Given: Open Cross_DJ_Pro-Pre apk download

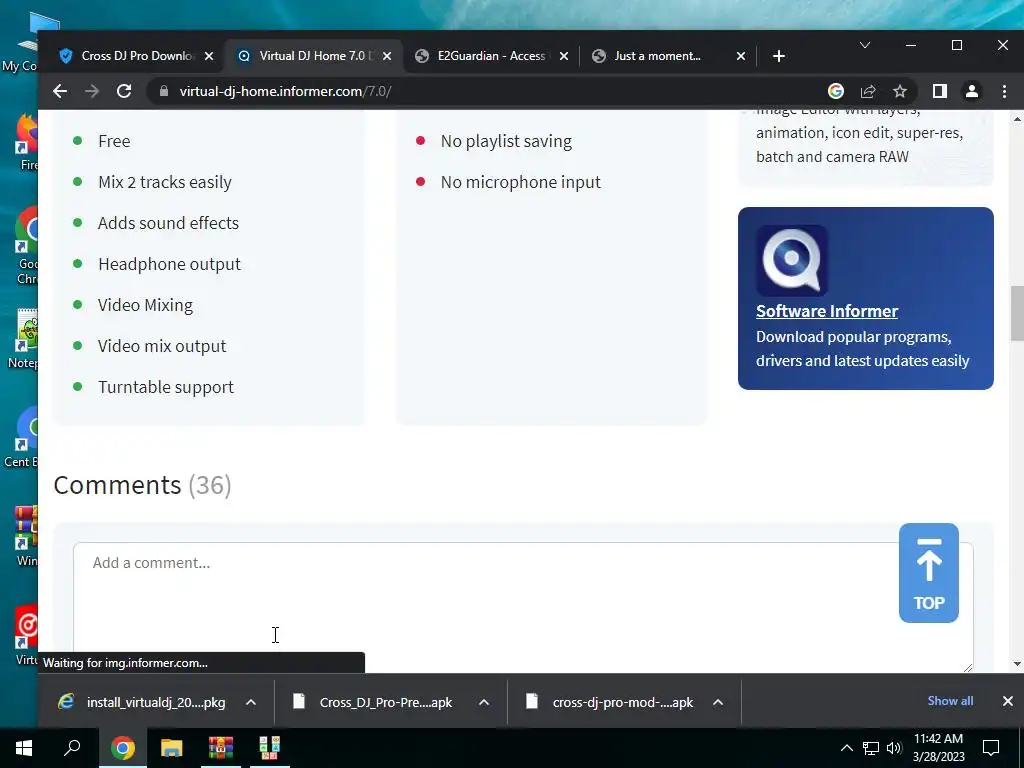Looking at the screenshot, I should [x=374, y=702].
